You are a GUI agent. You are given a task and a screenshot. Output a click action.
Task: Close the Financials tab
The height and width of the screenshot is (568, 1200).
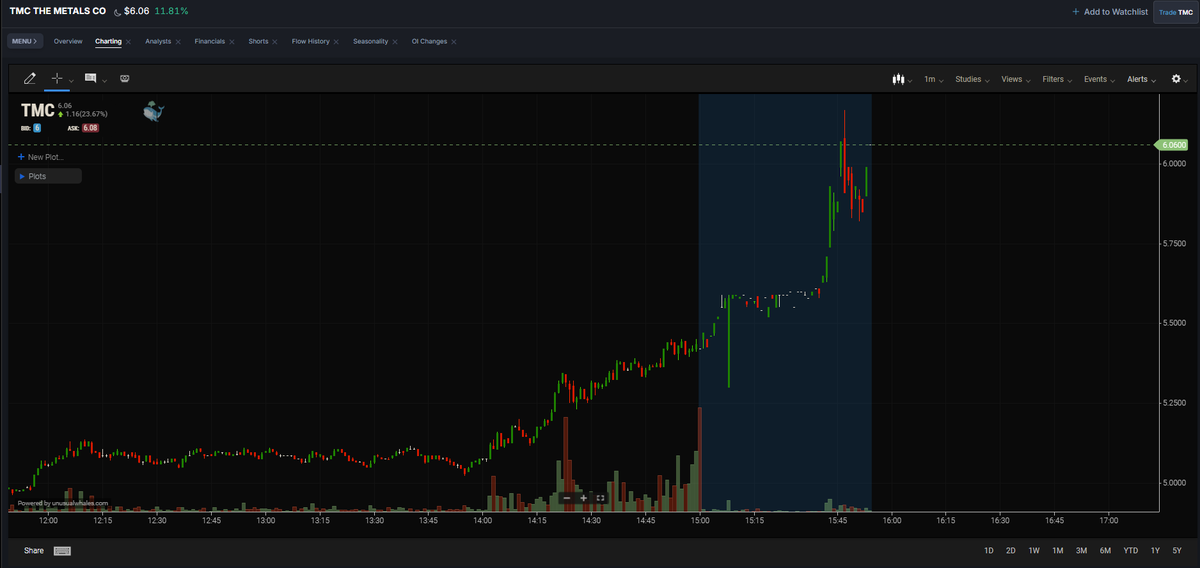pyautogui.click(x=232, y=42)
